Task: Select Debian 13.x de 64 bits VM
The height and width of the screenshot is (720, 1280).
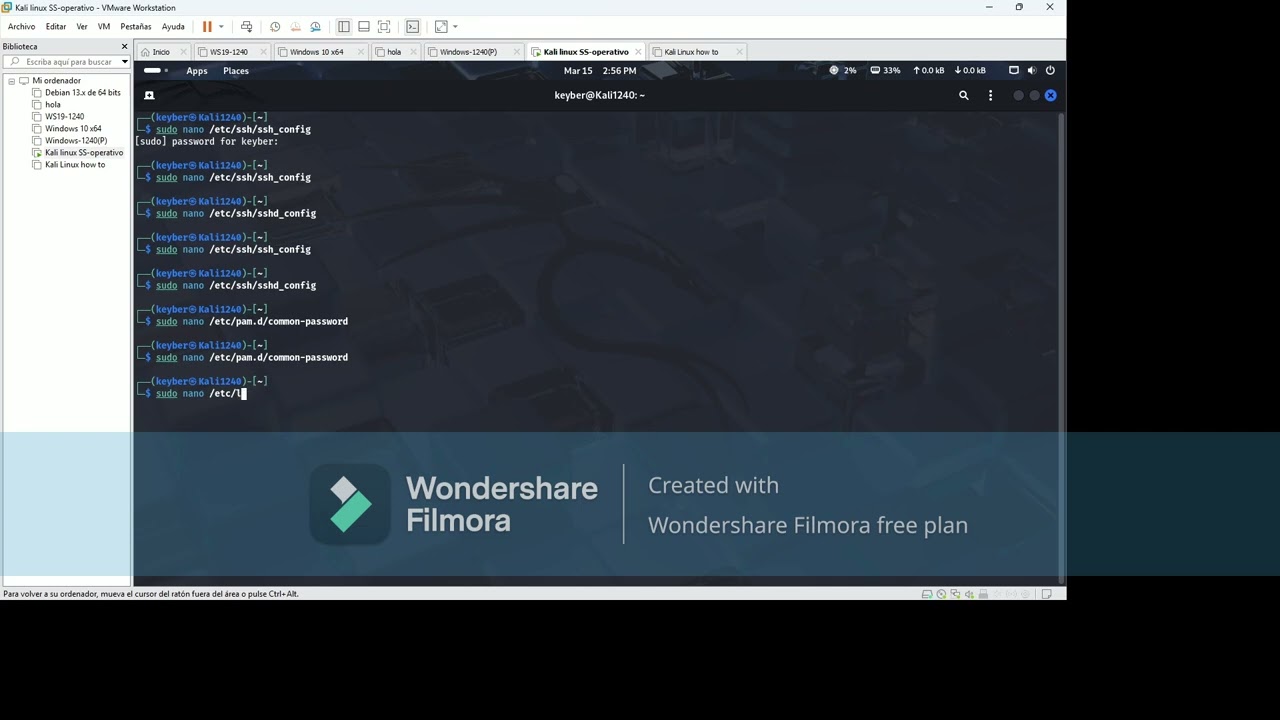Action: pos(82,93)
